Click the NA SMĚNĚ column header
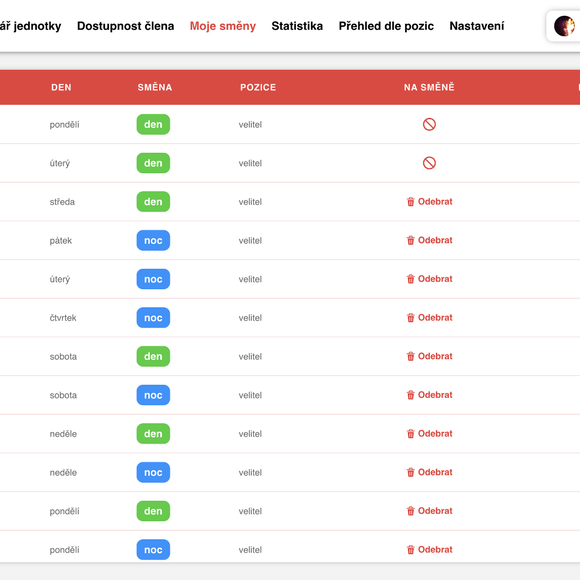 pos(429,87)
